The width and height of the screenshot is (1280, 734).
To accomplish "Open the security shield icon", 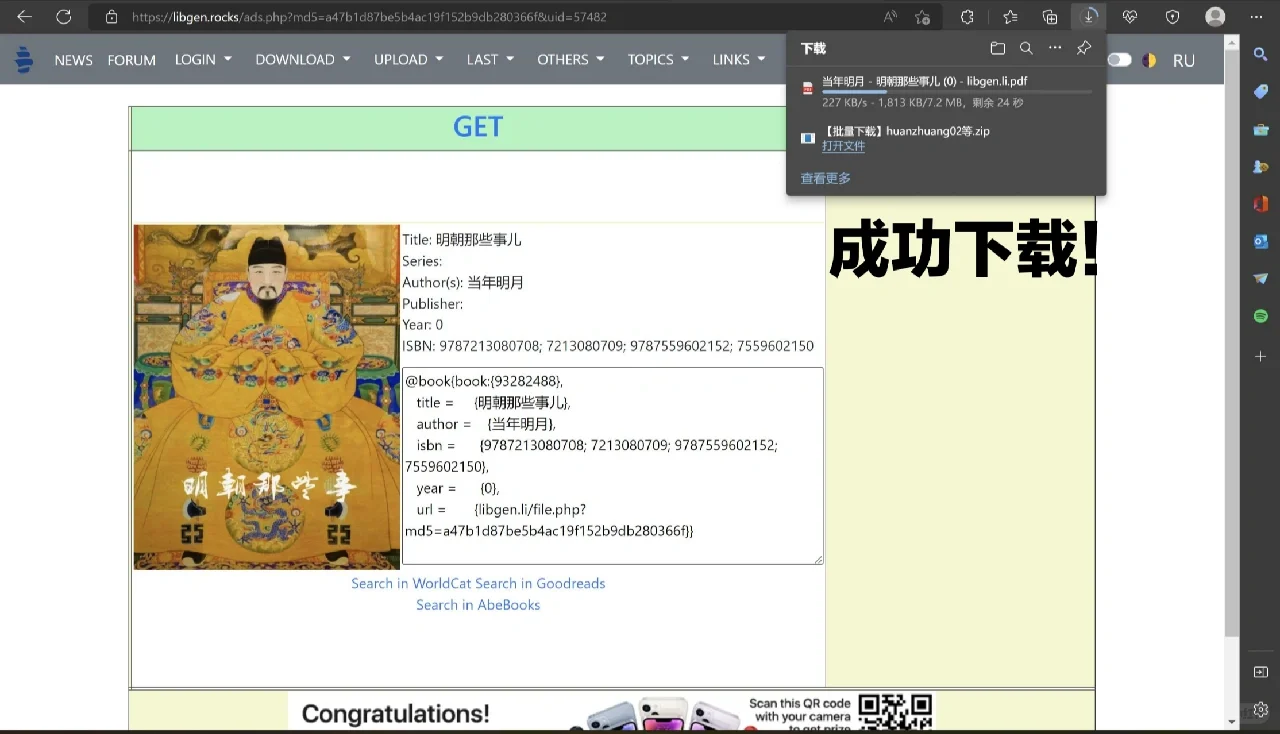I will pos(1172,17).
